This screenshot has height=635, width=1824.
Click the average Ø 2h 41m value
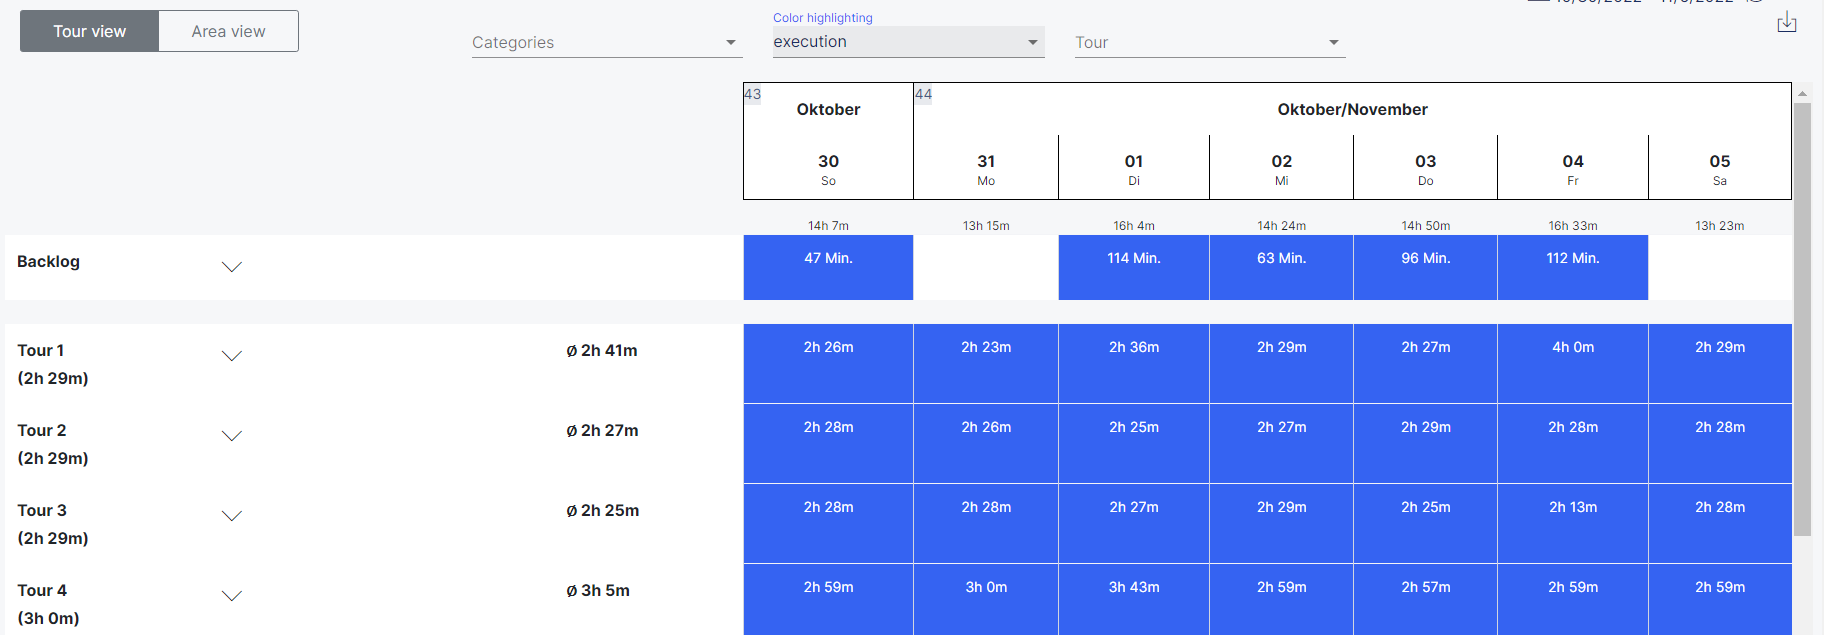click(x=602, y=350)
